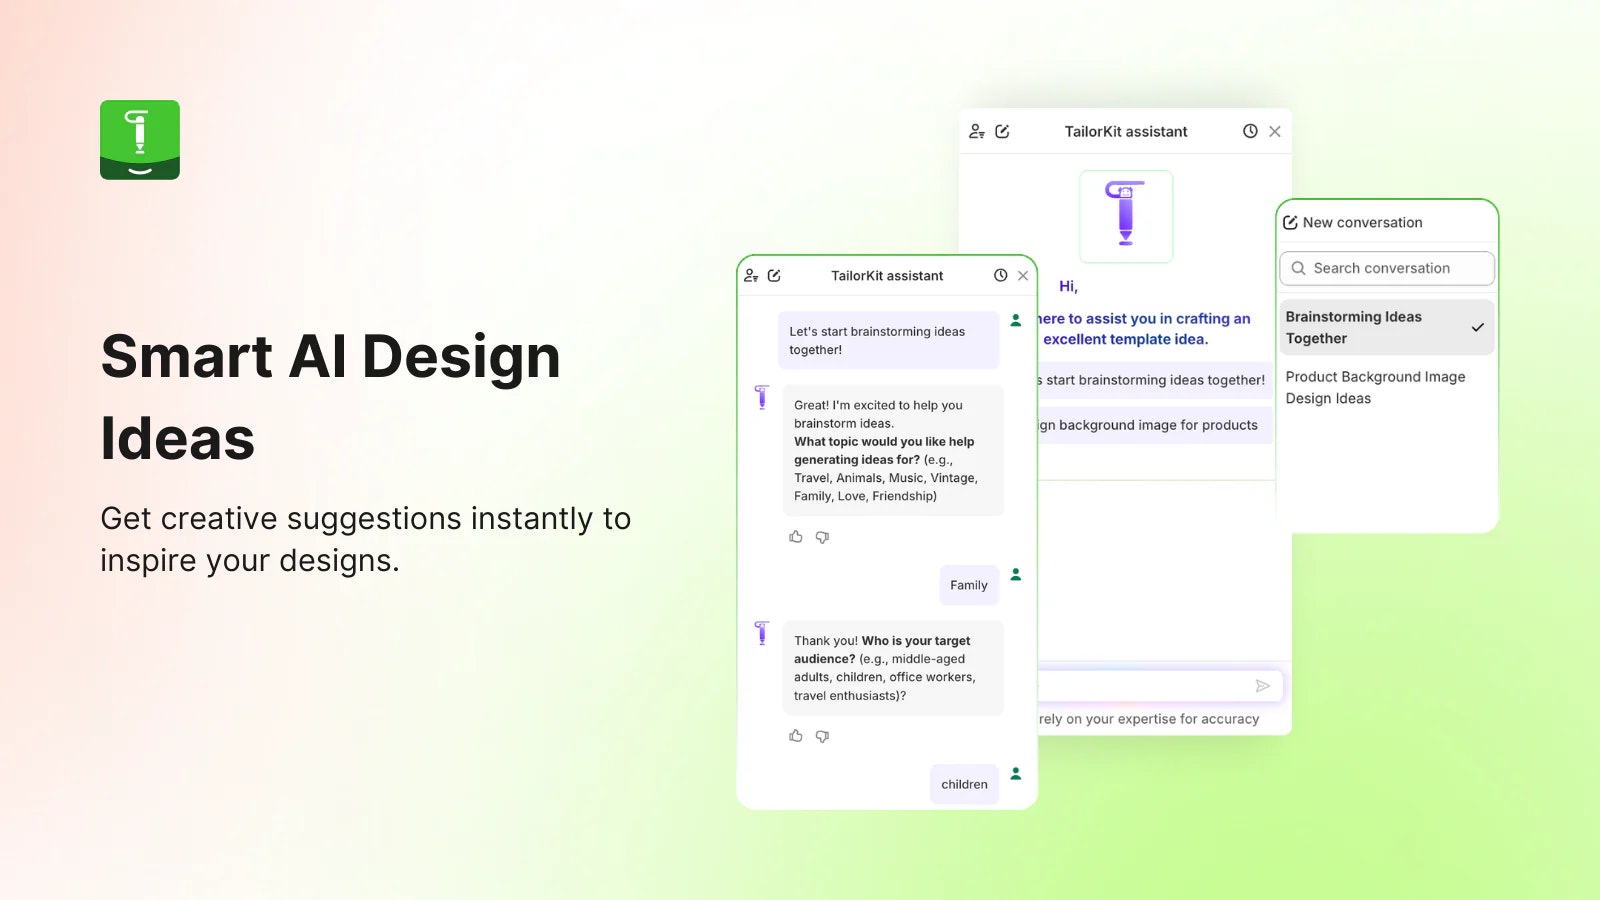
Task: Click the search magnifier icon
Action: 1299,268
